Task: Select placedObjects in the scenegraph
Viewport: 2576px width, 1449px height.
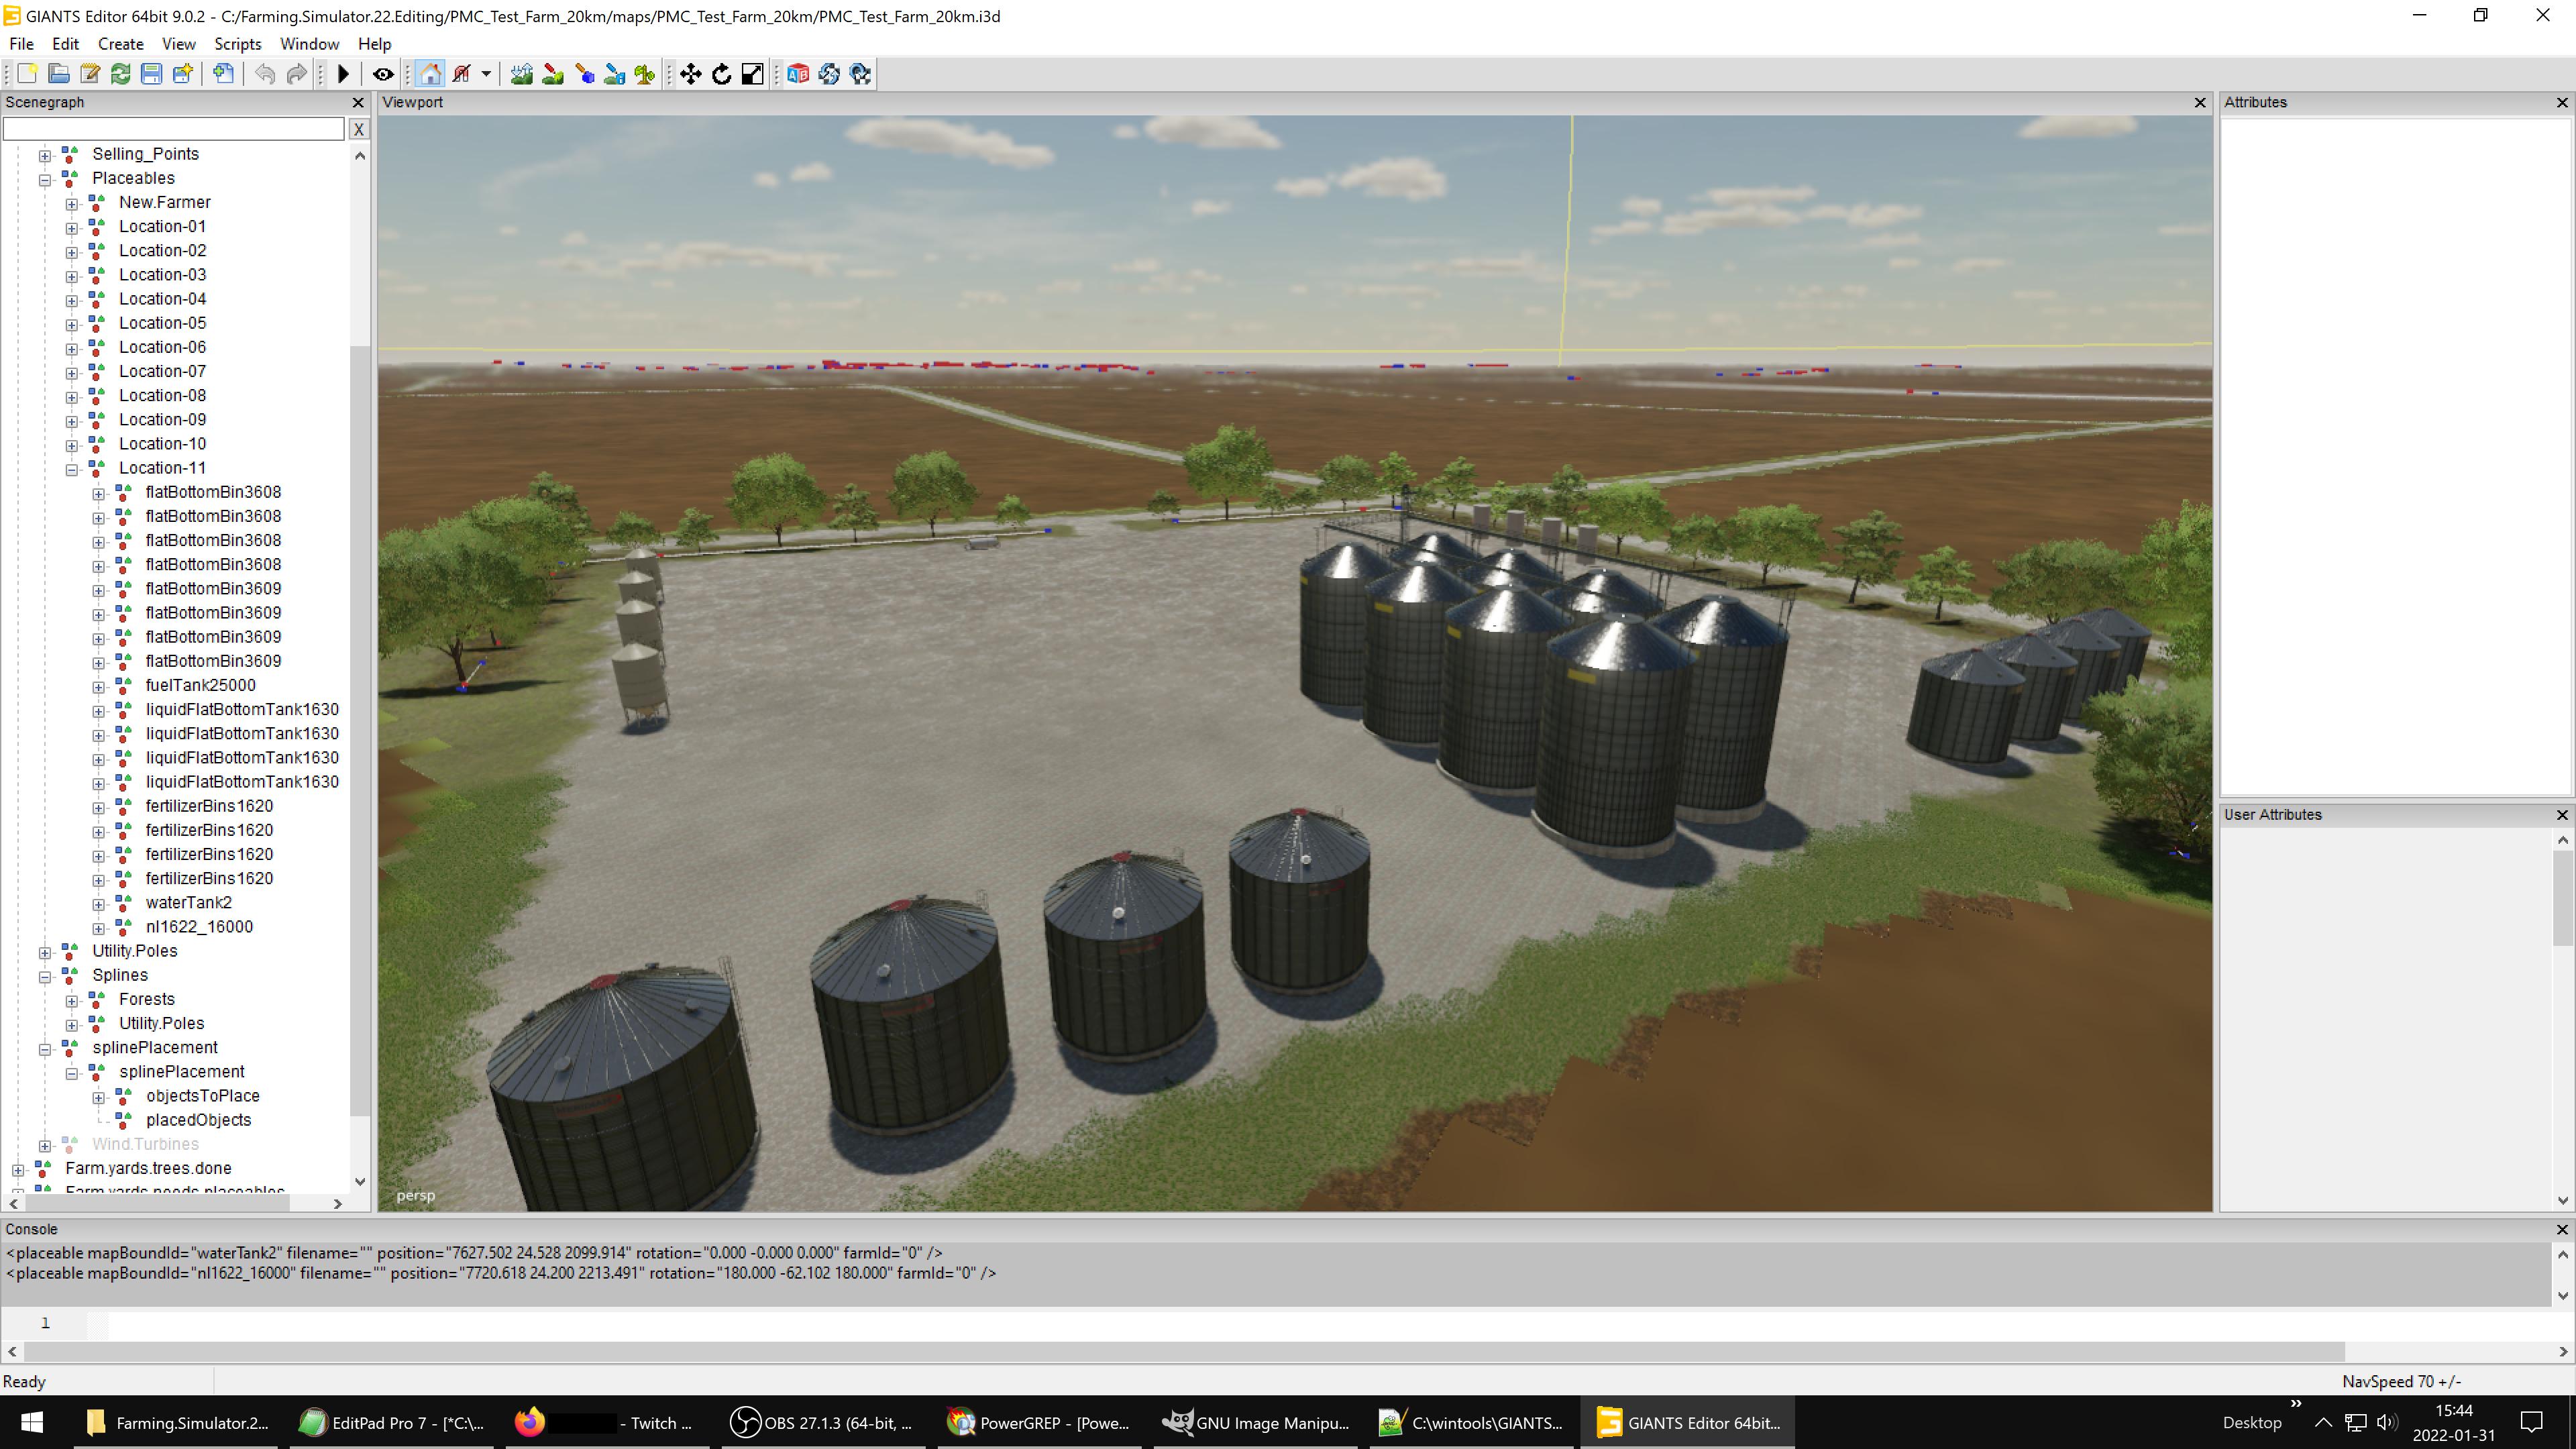Action: [x=198, y=1120]
